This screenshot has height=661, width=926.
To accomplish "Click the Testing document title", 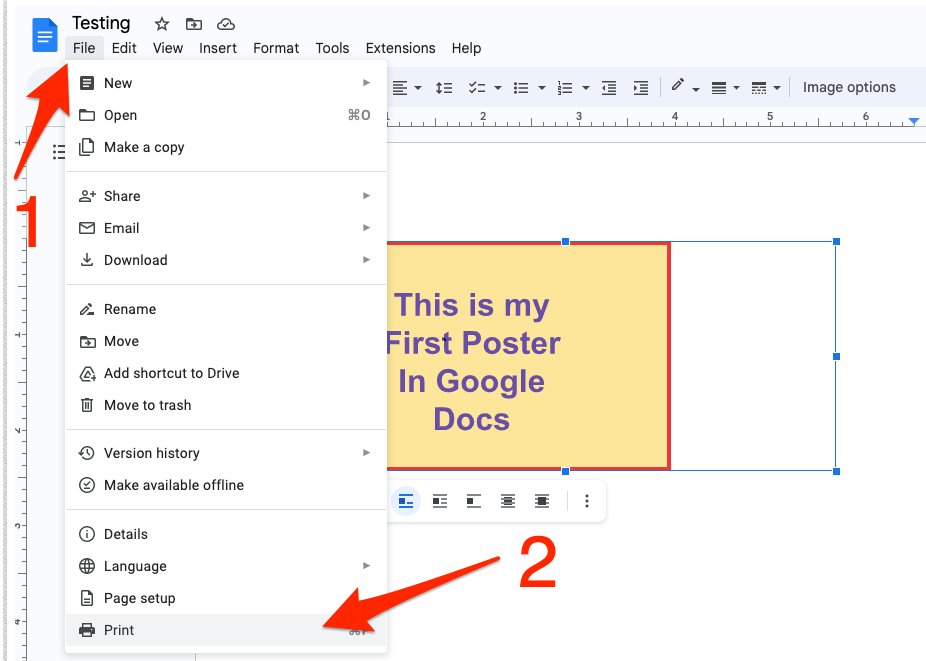I will (101, 23).
